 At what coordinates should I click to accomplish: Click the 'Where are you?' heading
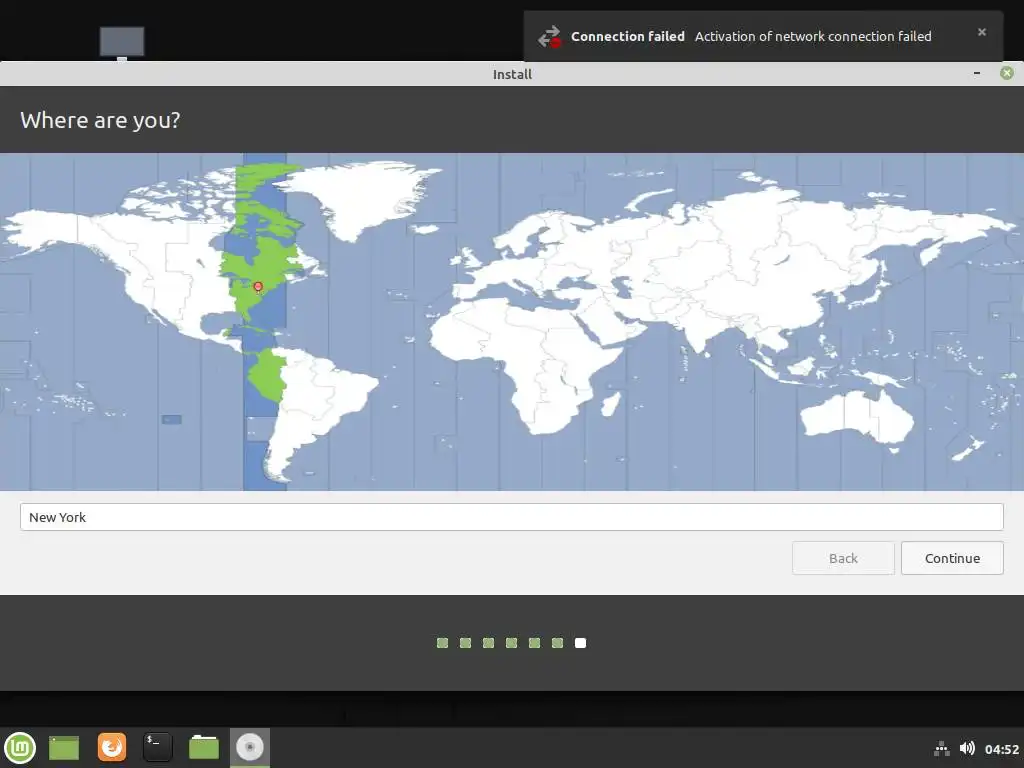100,120
